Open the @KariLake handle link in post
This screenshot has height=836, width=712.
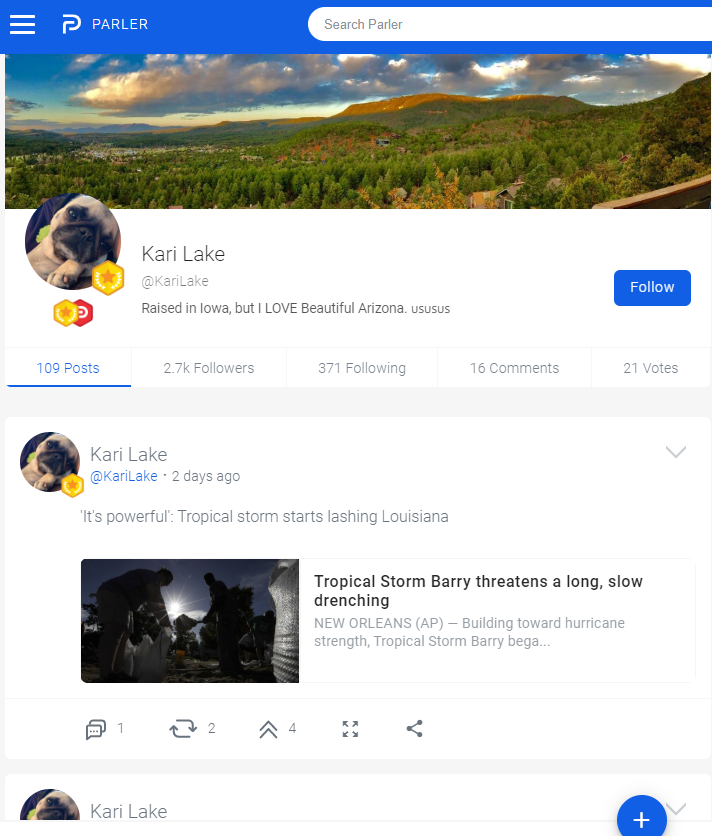point(124,476)
